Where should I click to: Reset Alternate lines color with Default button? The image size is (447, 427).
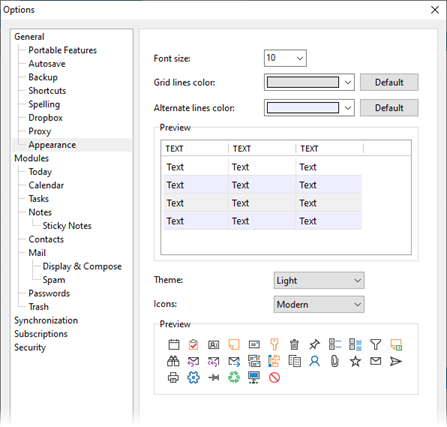(x=389, y=108)
